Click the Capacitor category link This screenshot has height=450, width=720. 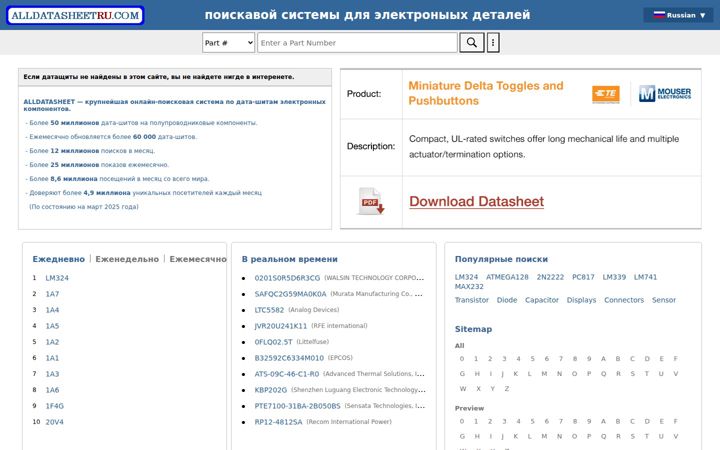point(542,300)
